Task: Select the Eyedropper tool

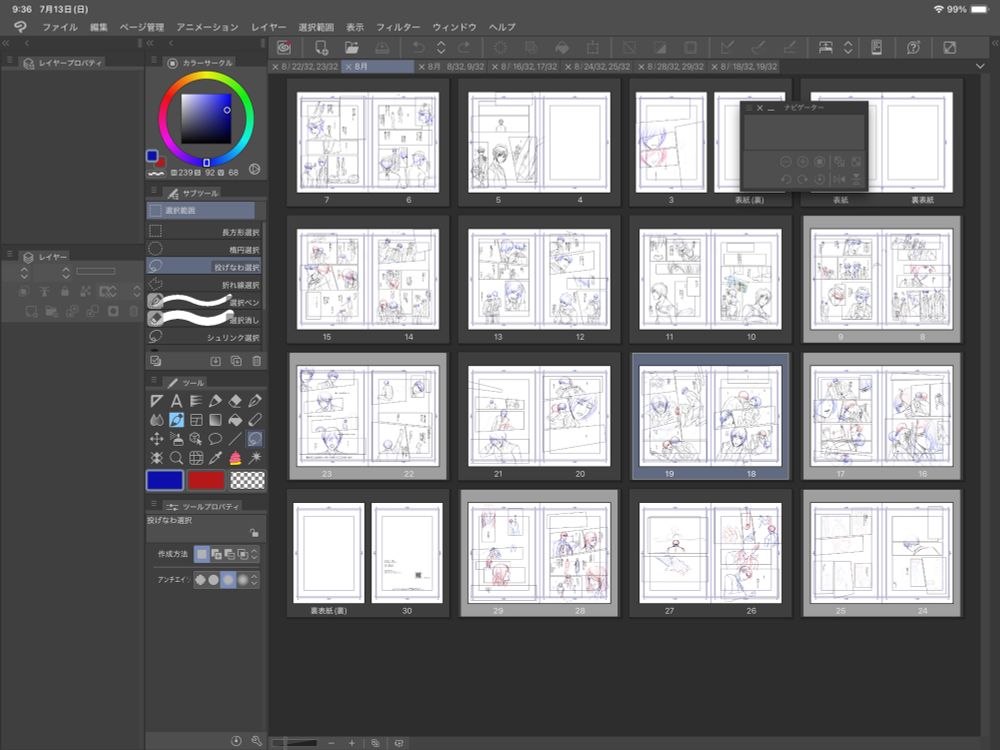Action: pos(216,458)
